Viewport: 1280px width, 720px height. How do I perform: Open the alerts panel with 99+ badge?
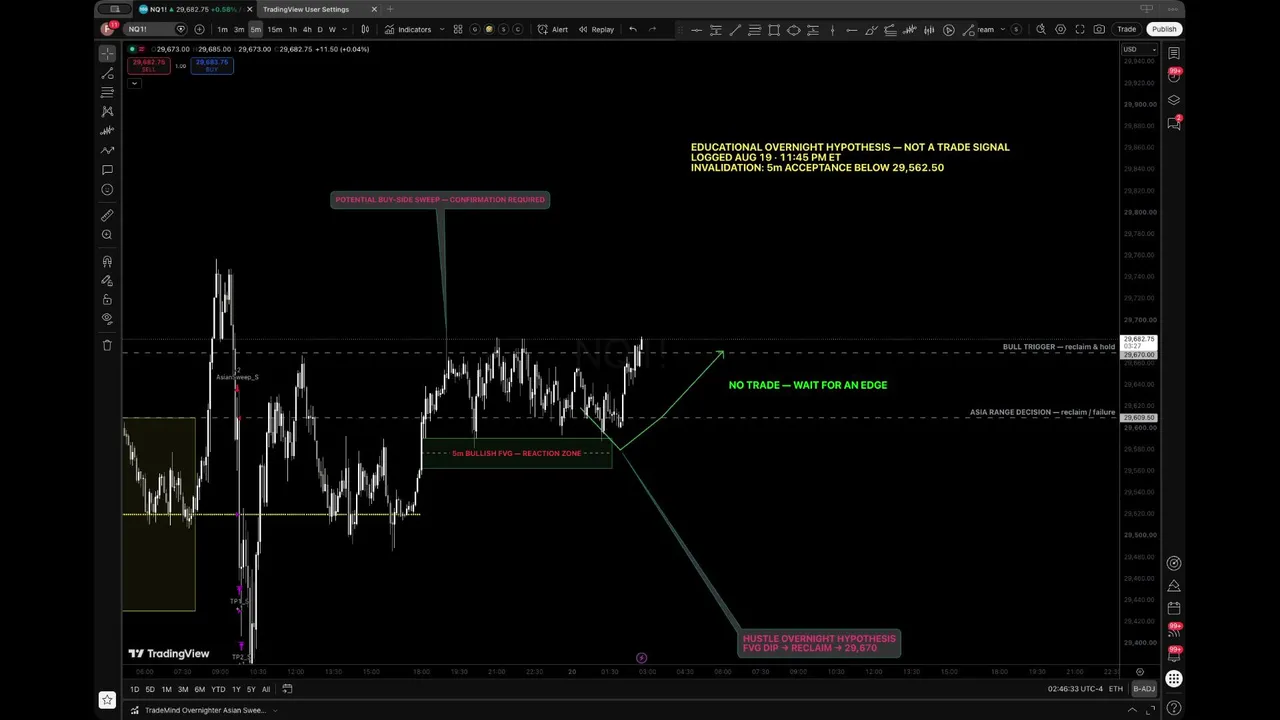[x=1174, y=75]
